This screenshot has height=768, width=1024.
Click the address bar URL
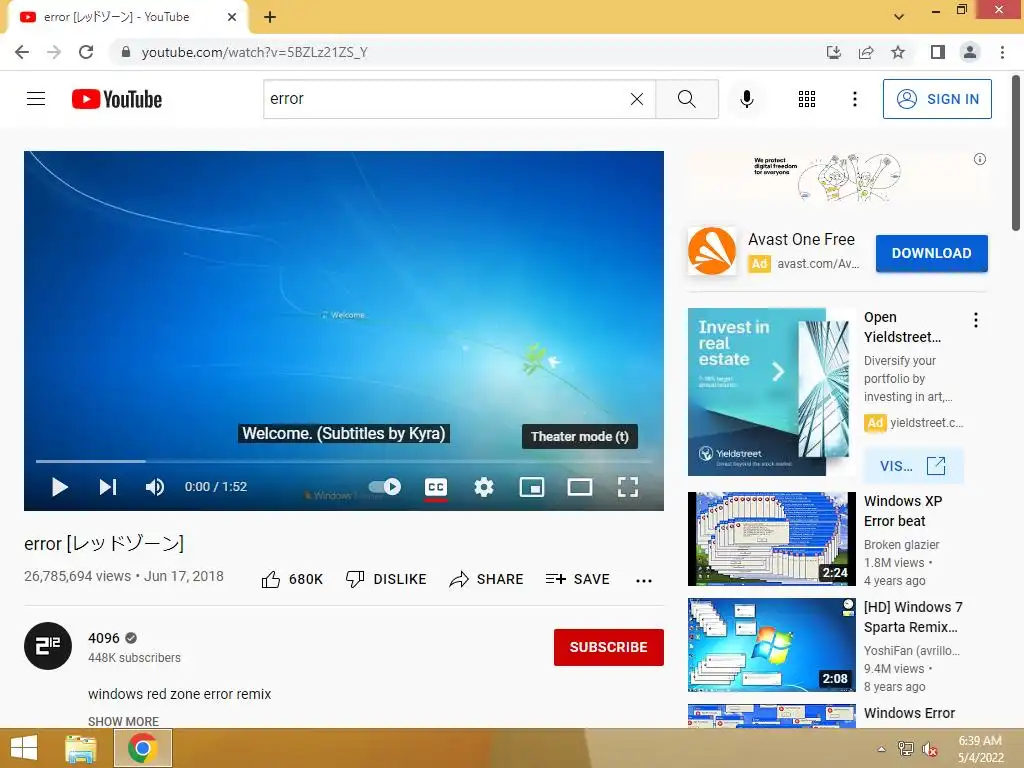pyautogui.click(x=255, y=52)
